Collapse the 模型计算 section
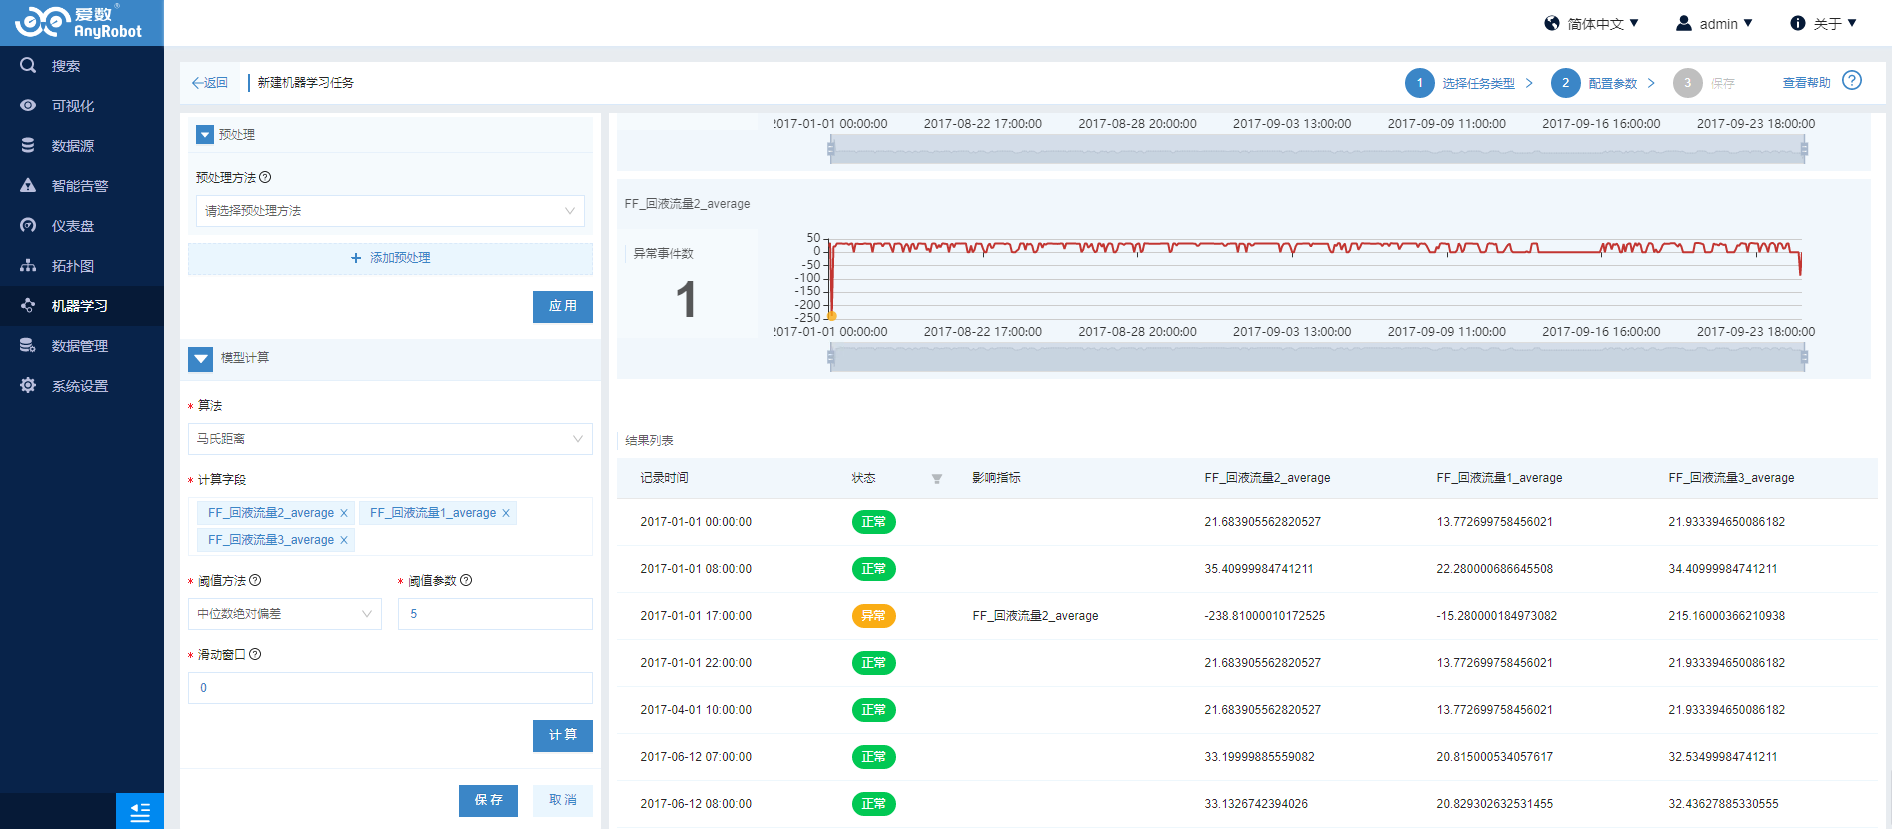Viewport: 1892px width, 829px height. tap(200, 358)
